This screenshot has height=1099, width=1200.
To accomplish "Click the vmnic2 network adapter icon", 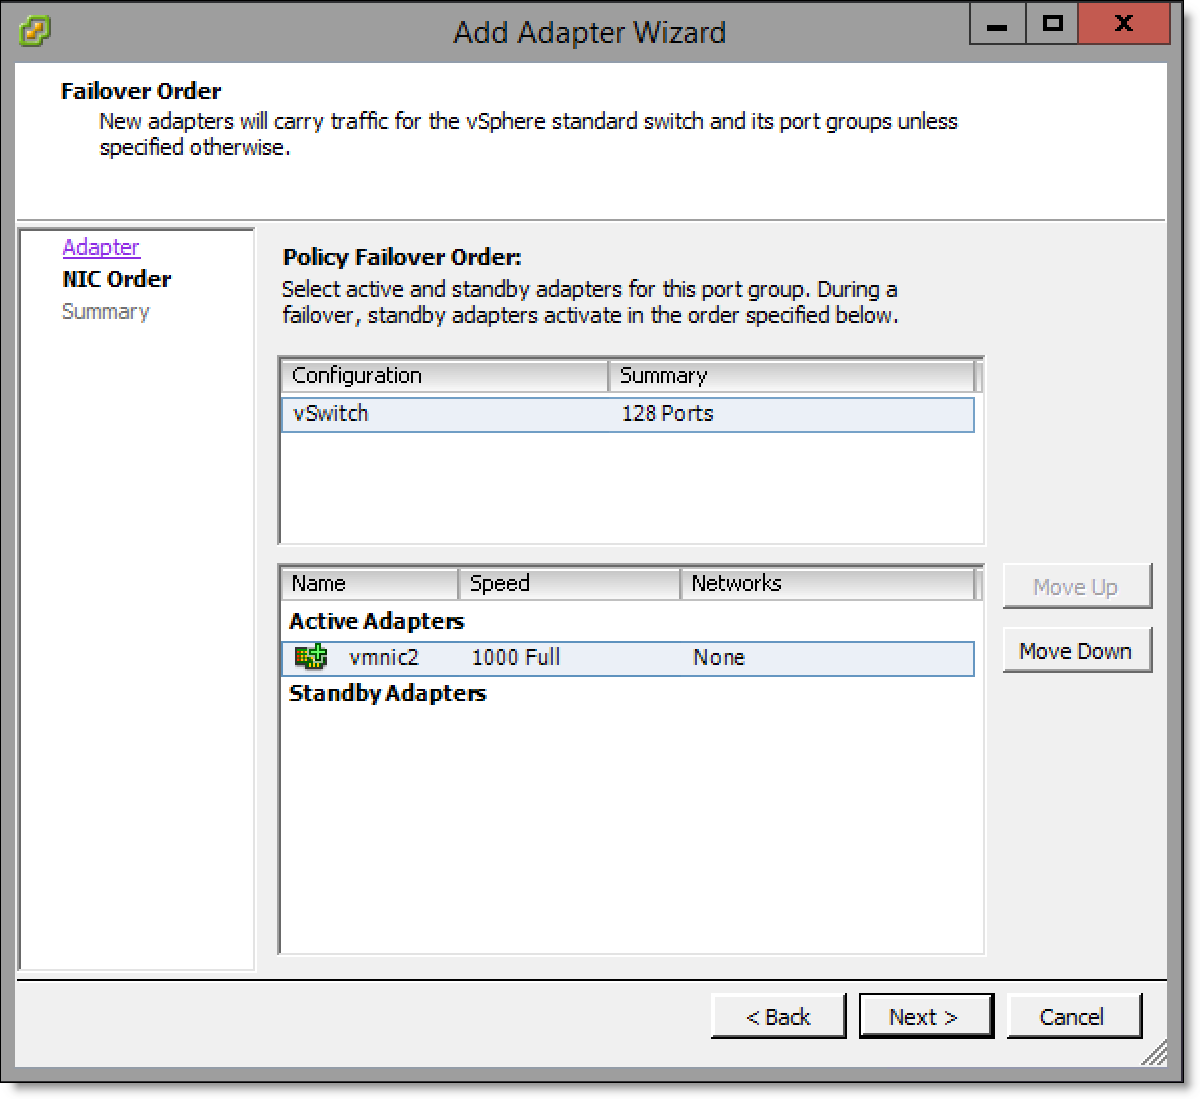I will tap(311, 657).
